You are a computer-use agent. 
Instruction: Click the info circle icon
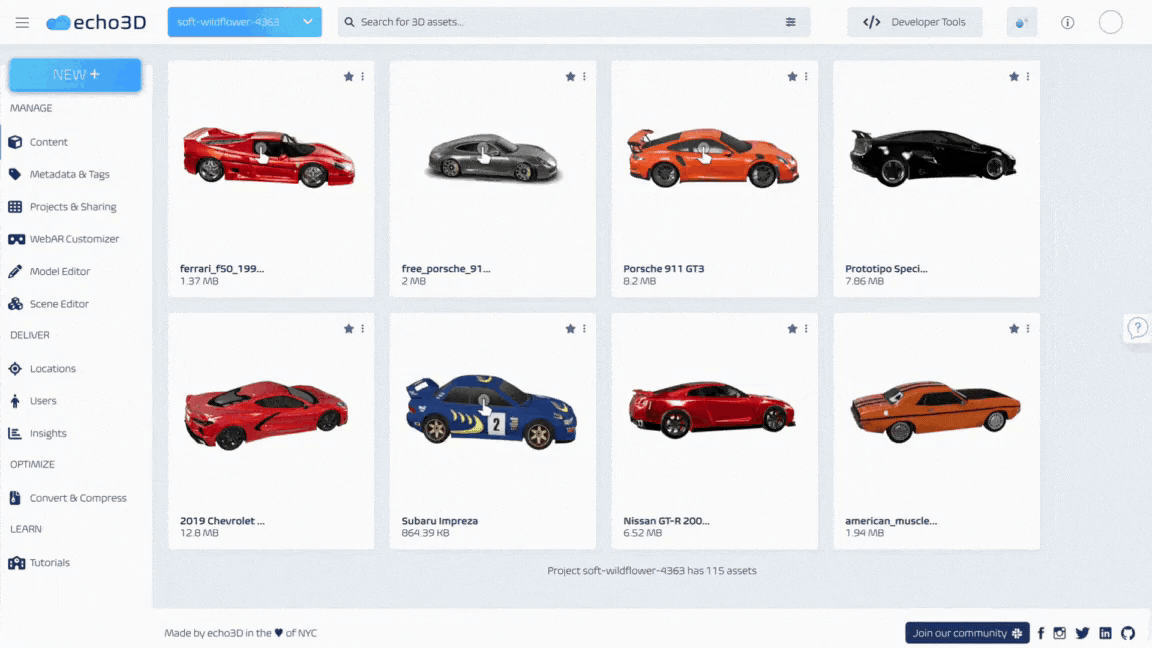(x=1068, y=22)
